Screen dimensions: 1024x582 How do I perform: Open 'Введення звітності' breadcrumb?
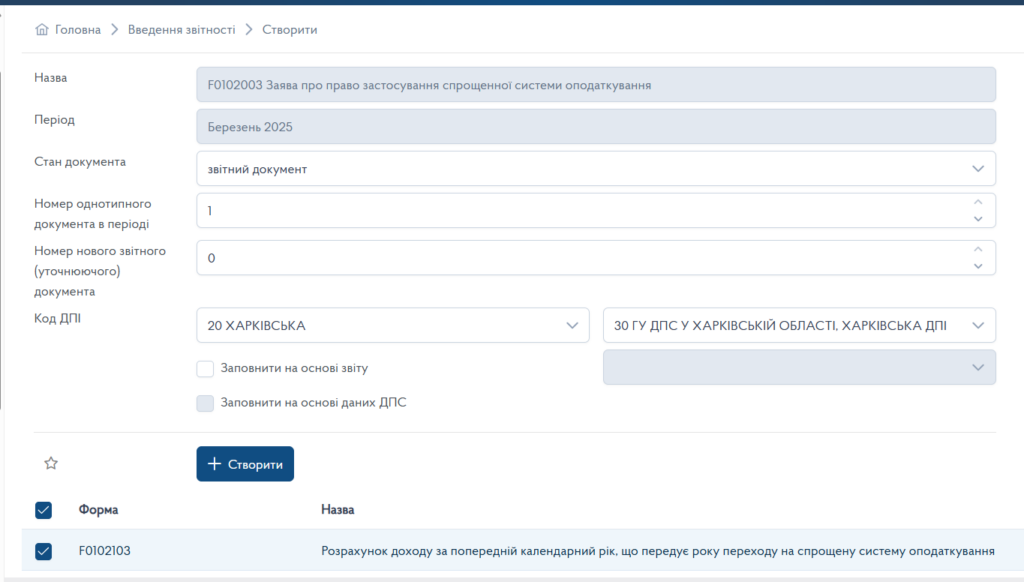tap(181, 30)
